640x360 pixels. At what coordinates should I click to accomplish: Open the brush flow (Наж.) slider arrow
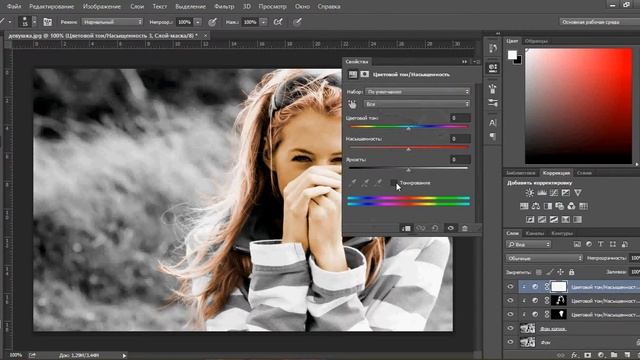coord(263,22)
